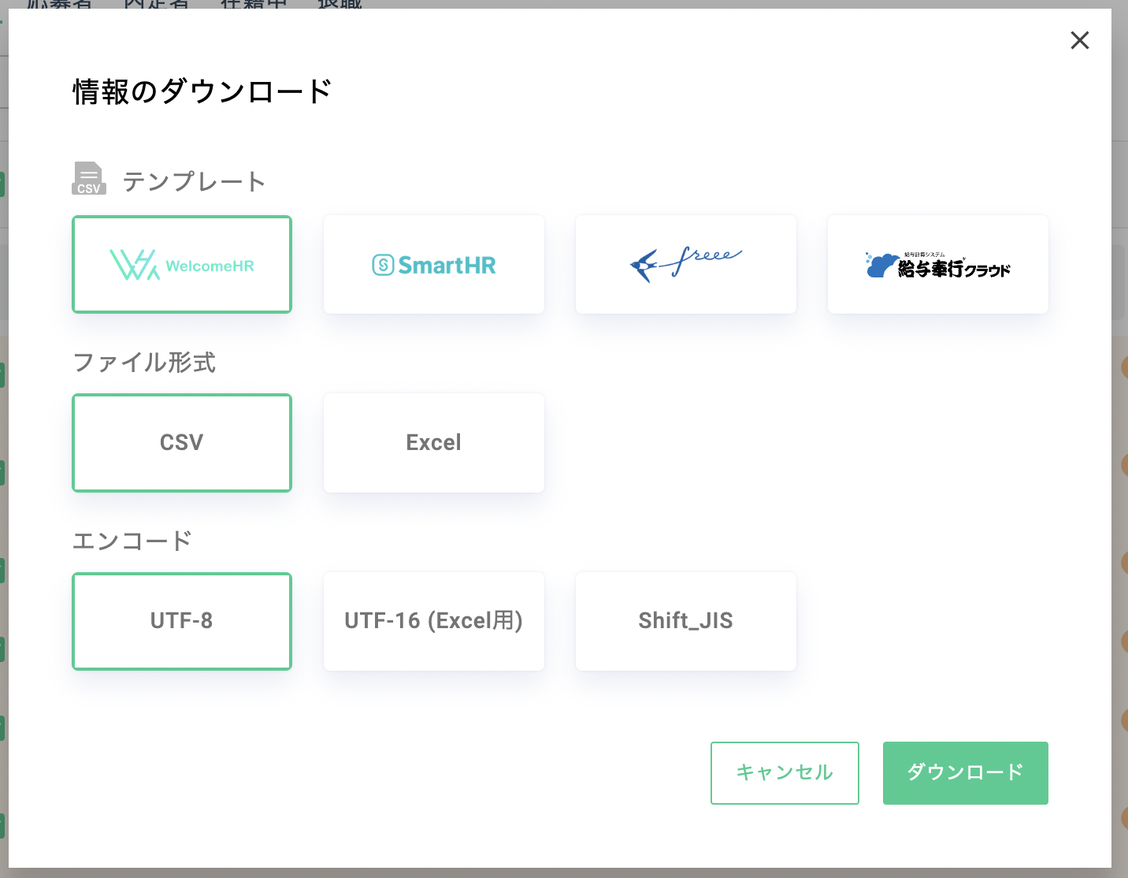Go to the 在籍中 tab
The height and width of the screenshot is (878, 1128).
253,4
